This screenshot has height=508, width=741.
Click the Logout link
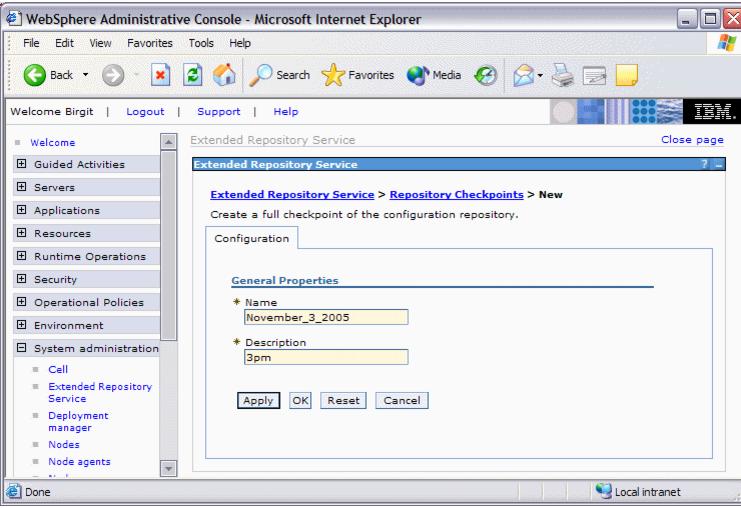[145, 112]
